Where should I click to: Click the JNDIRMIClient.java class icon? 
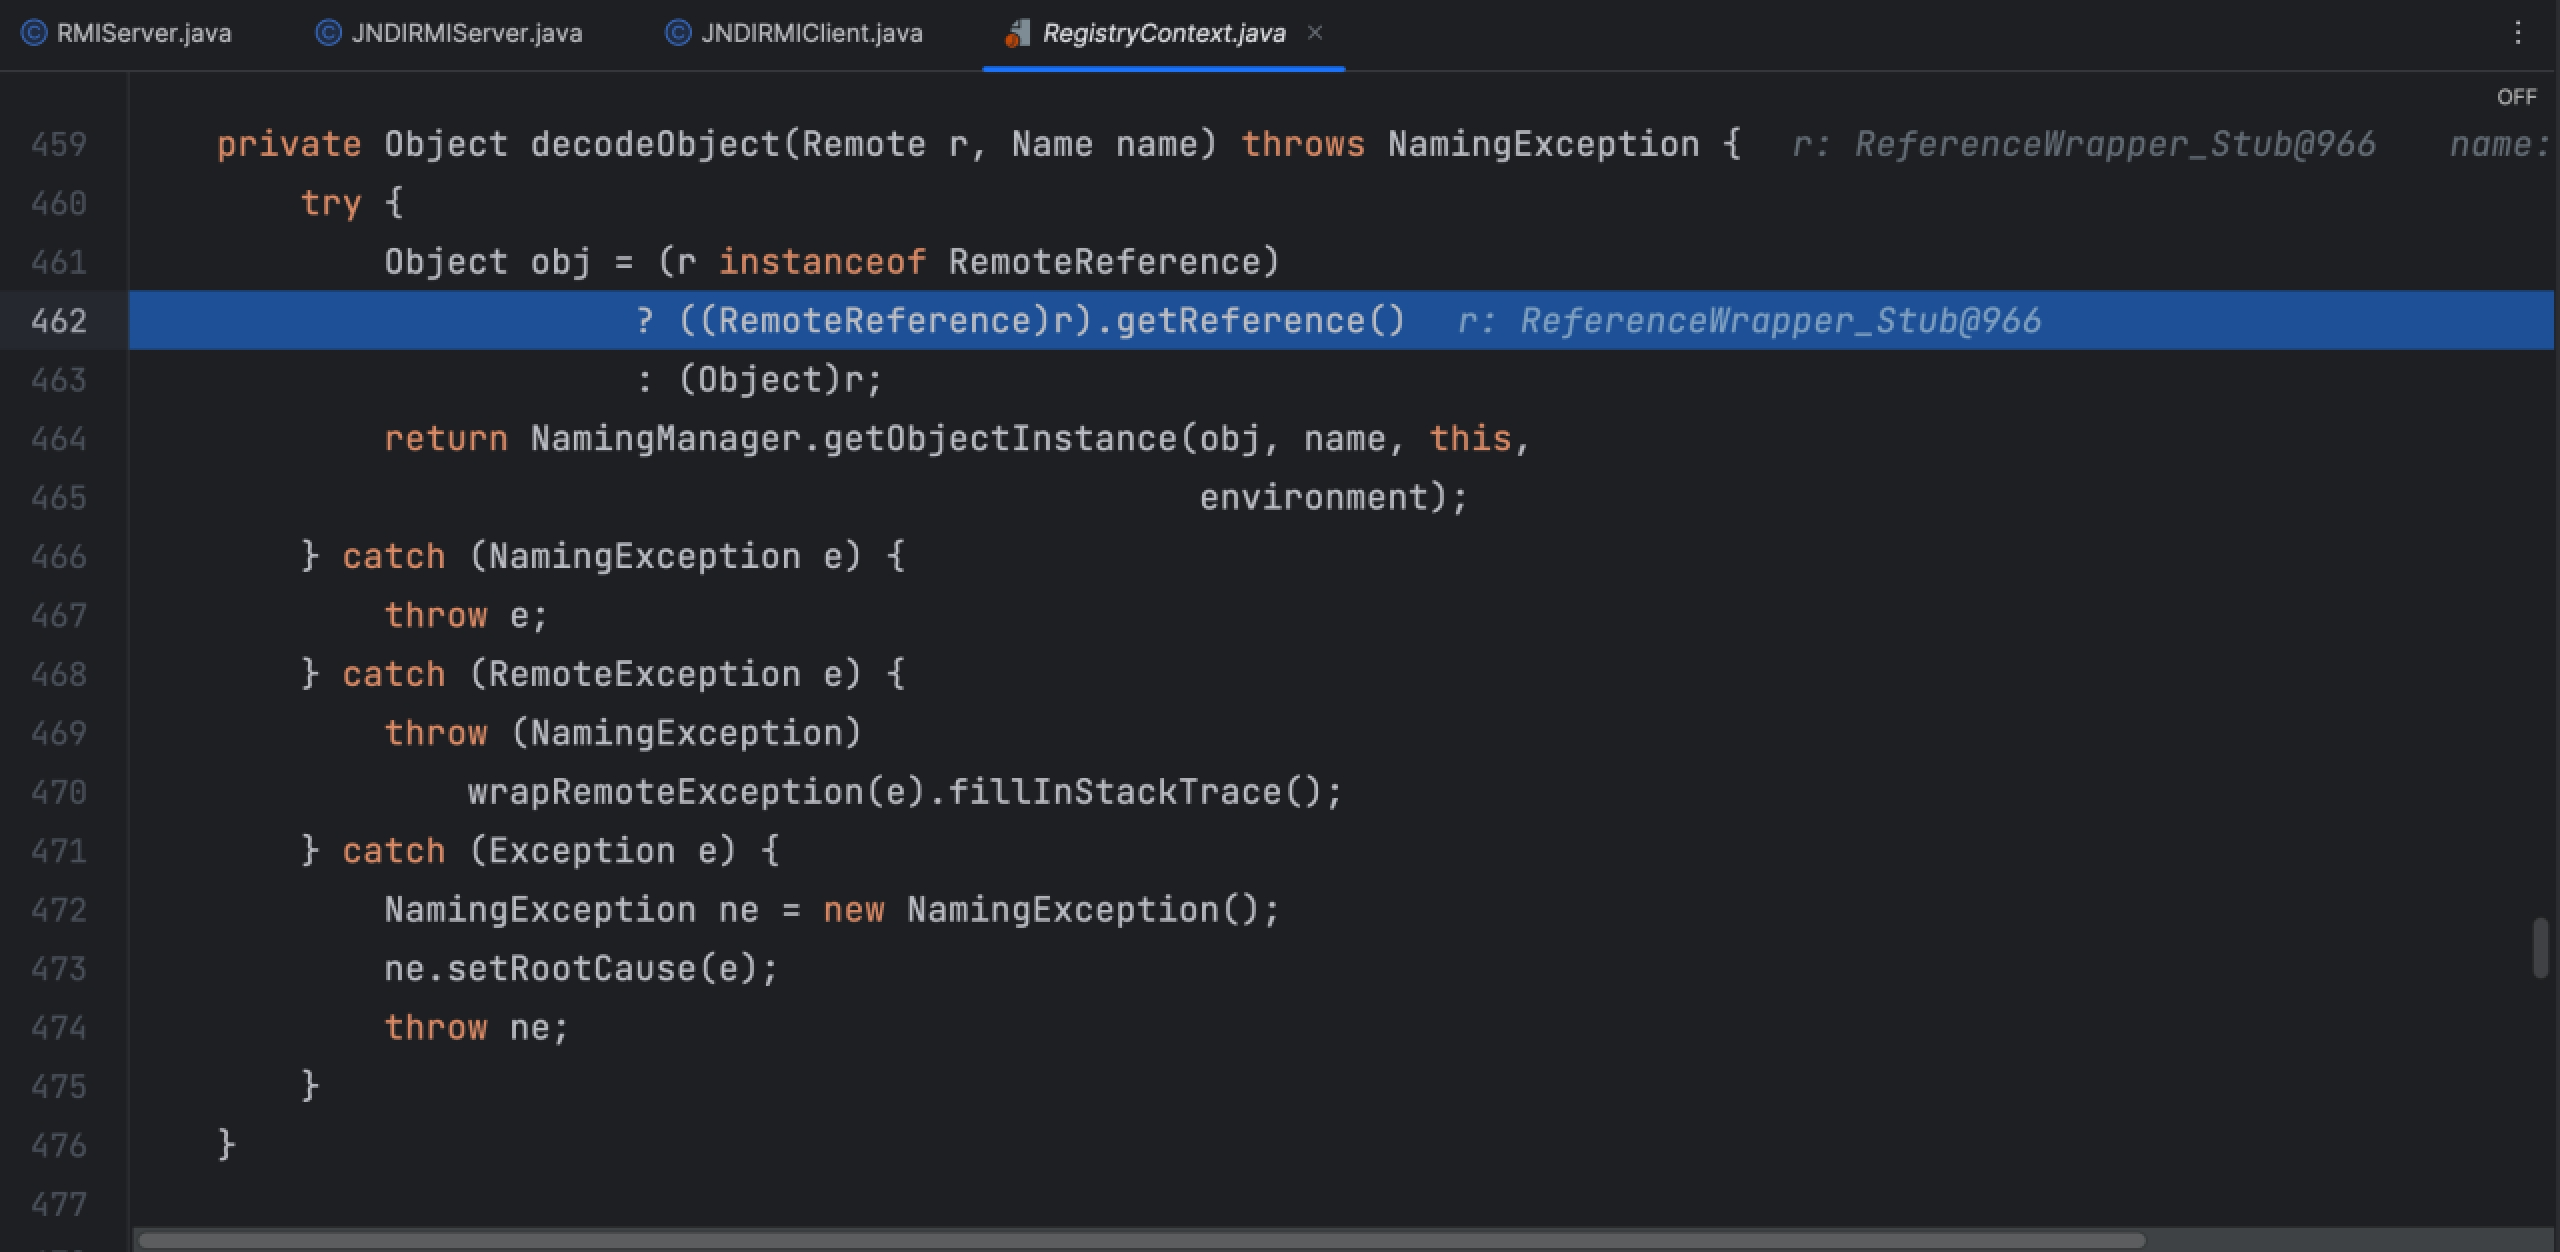click(x=678, y=33)
